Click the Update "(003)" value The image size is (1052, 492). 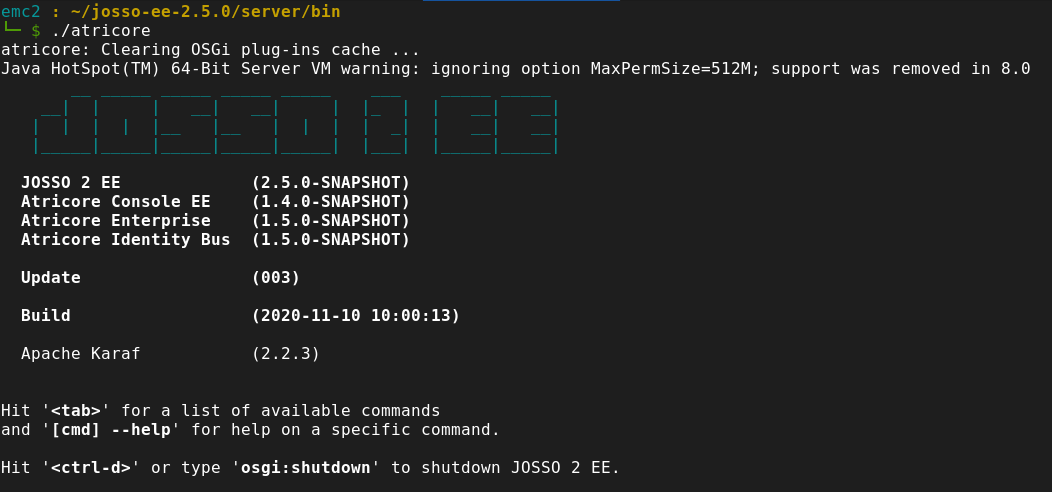click(x=276, y=278)
